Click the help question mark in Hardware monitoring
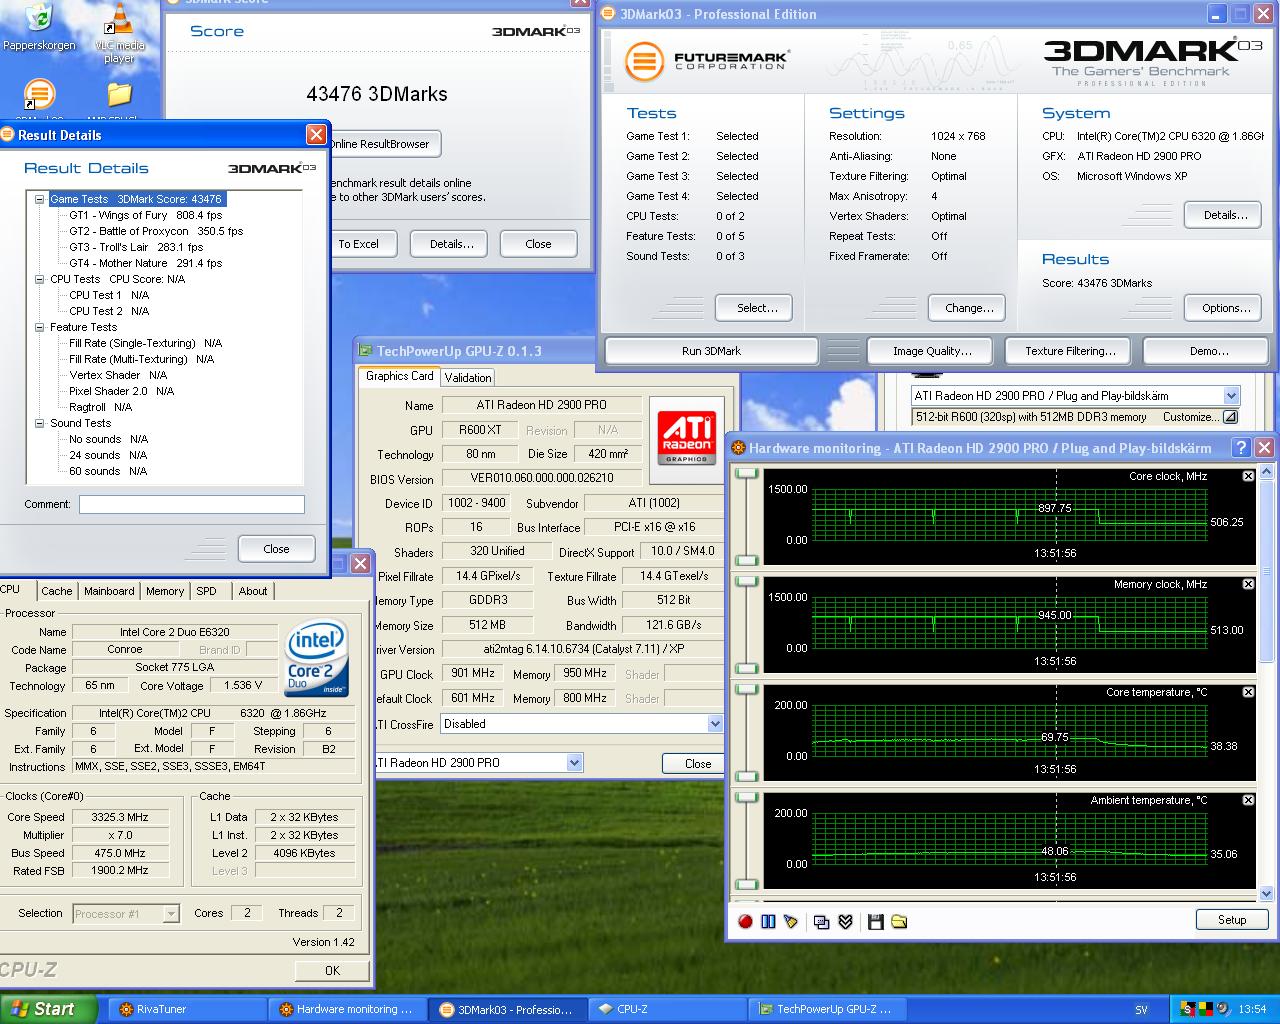 coord(1241,448)
